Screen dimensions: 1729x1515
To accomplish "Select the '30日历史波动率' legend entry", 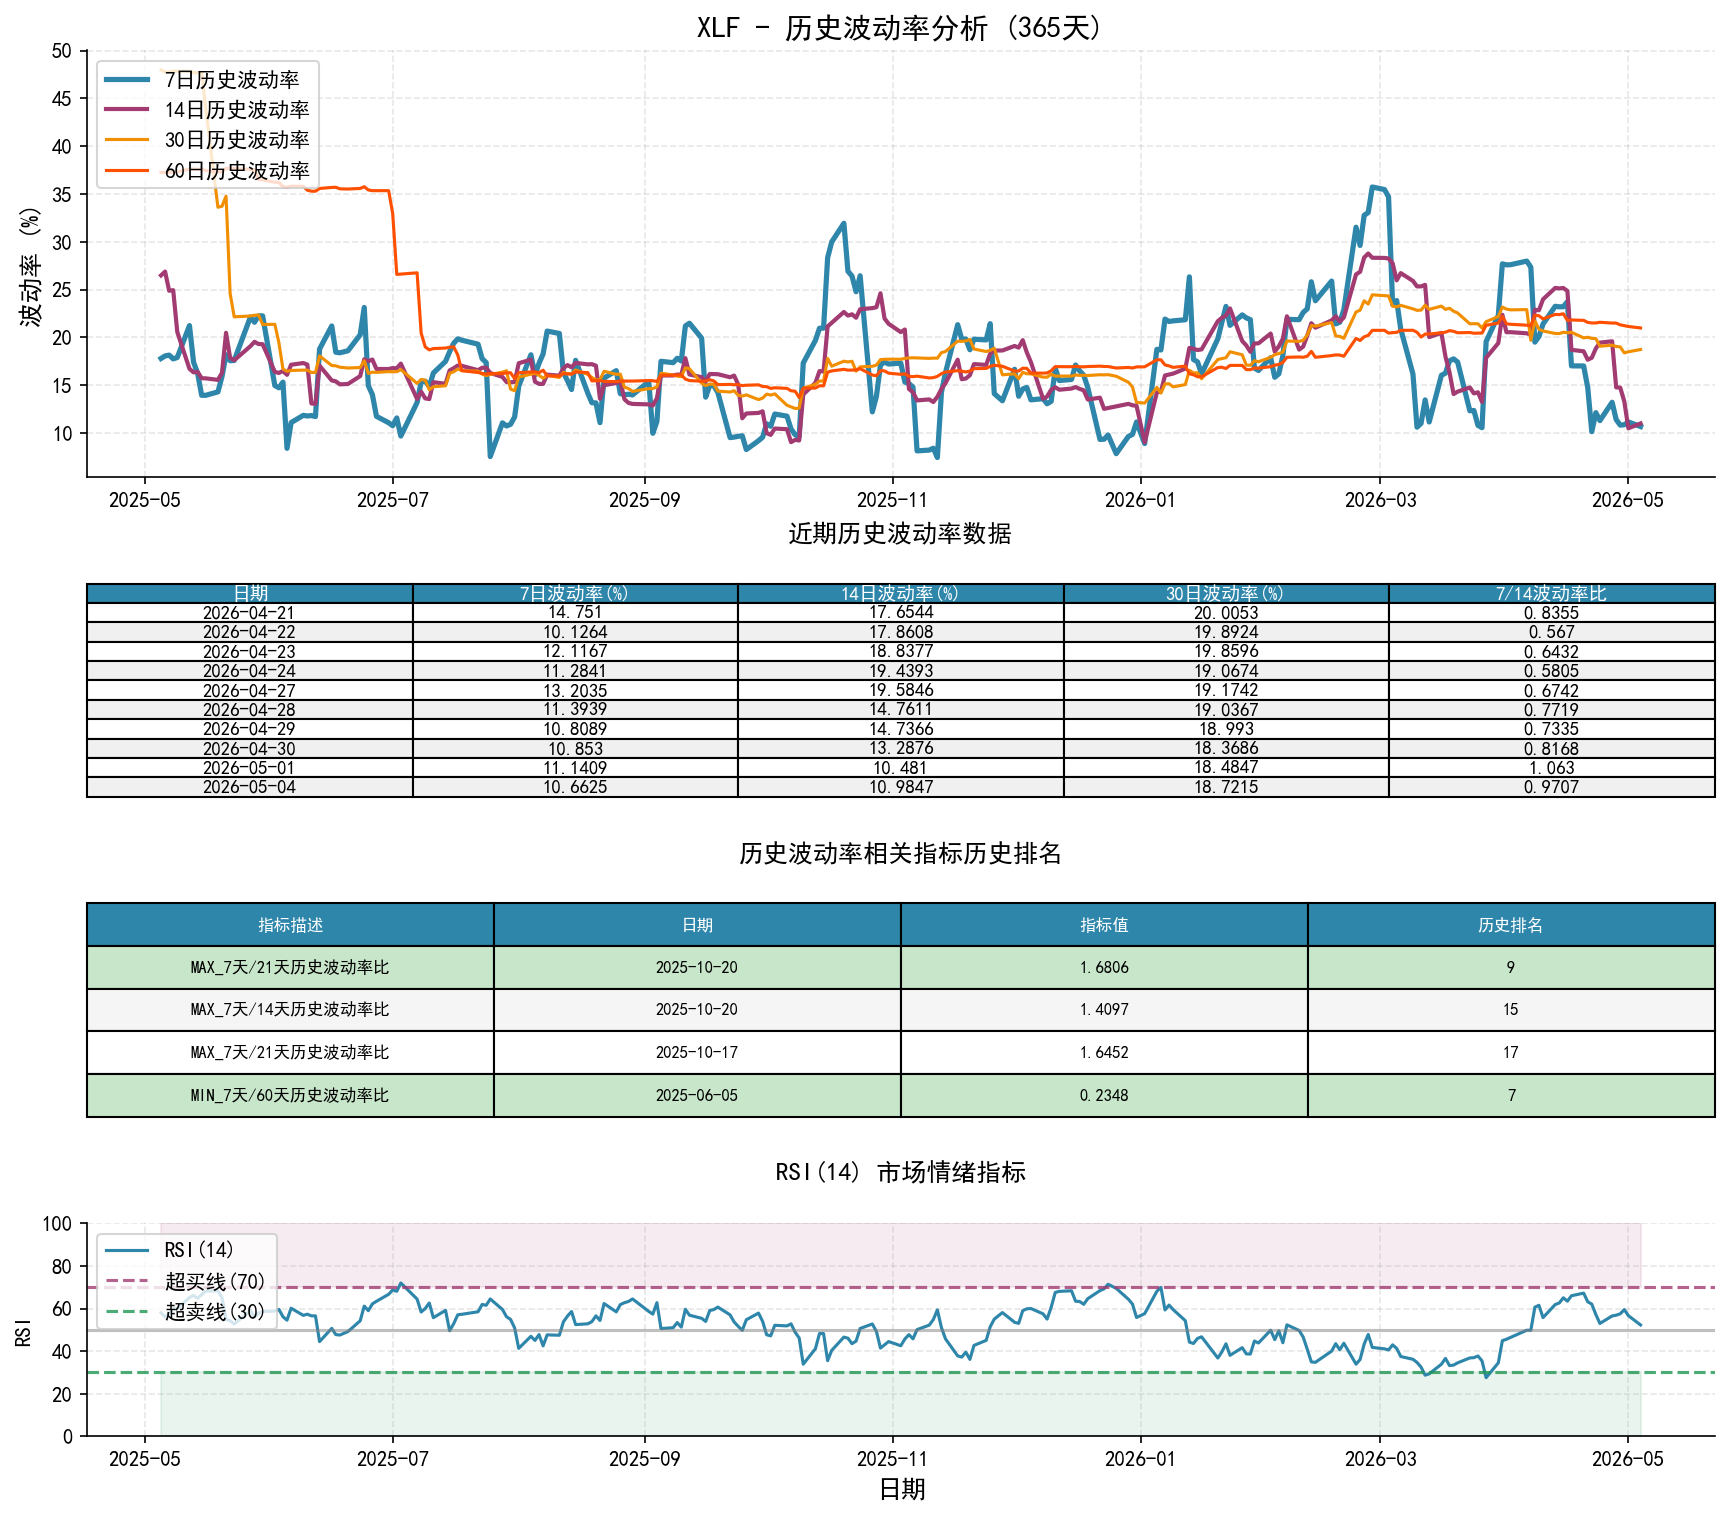I will pos(208,140).
